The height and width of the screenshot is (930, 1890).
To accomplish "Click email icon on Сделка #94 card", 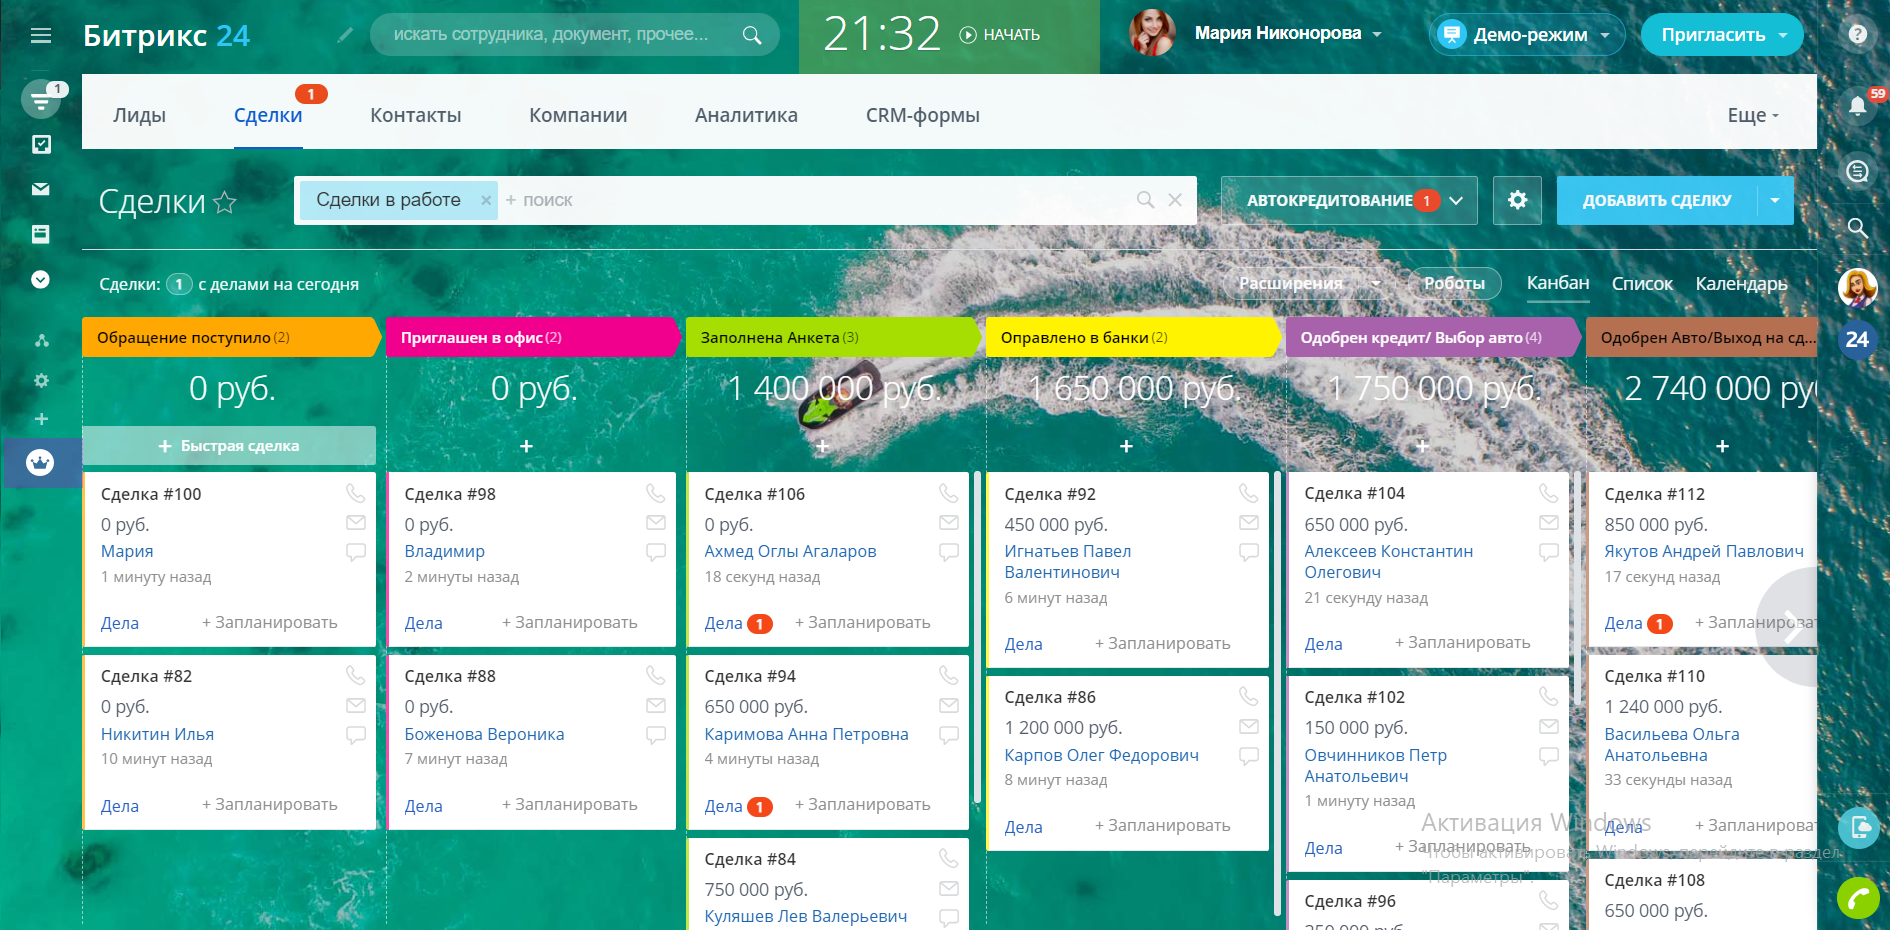I will click(949, 706).
